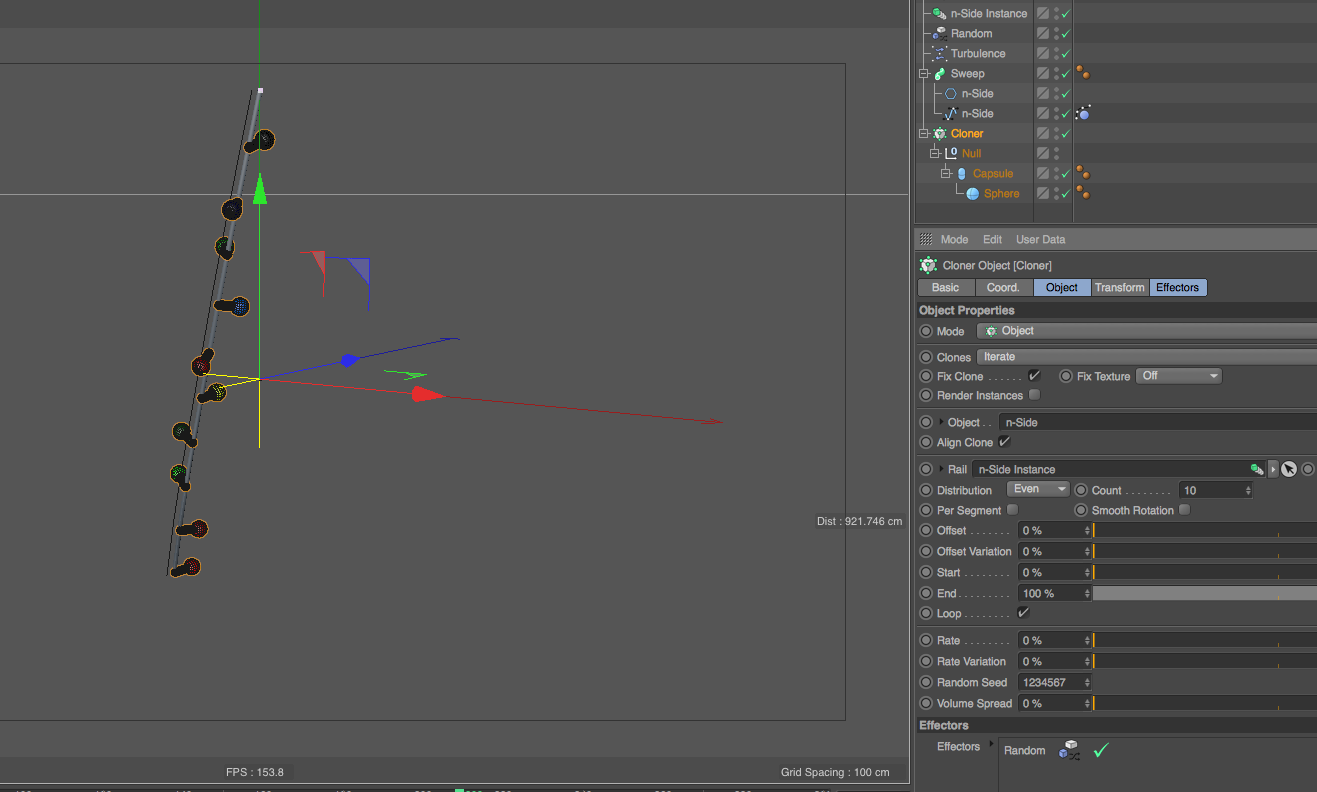Click the Random effector icon
1317x792 pixels.
click(x=938, y=33)
